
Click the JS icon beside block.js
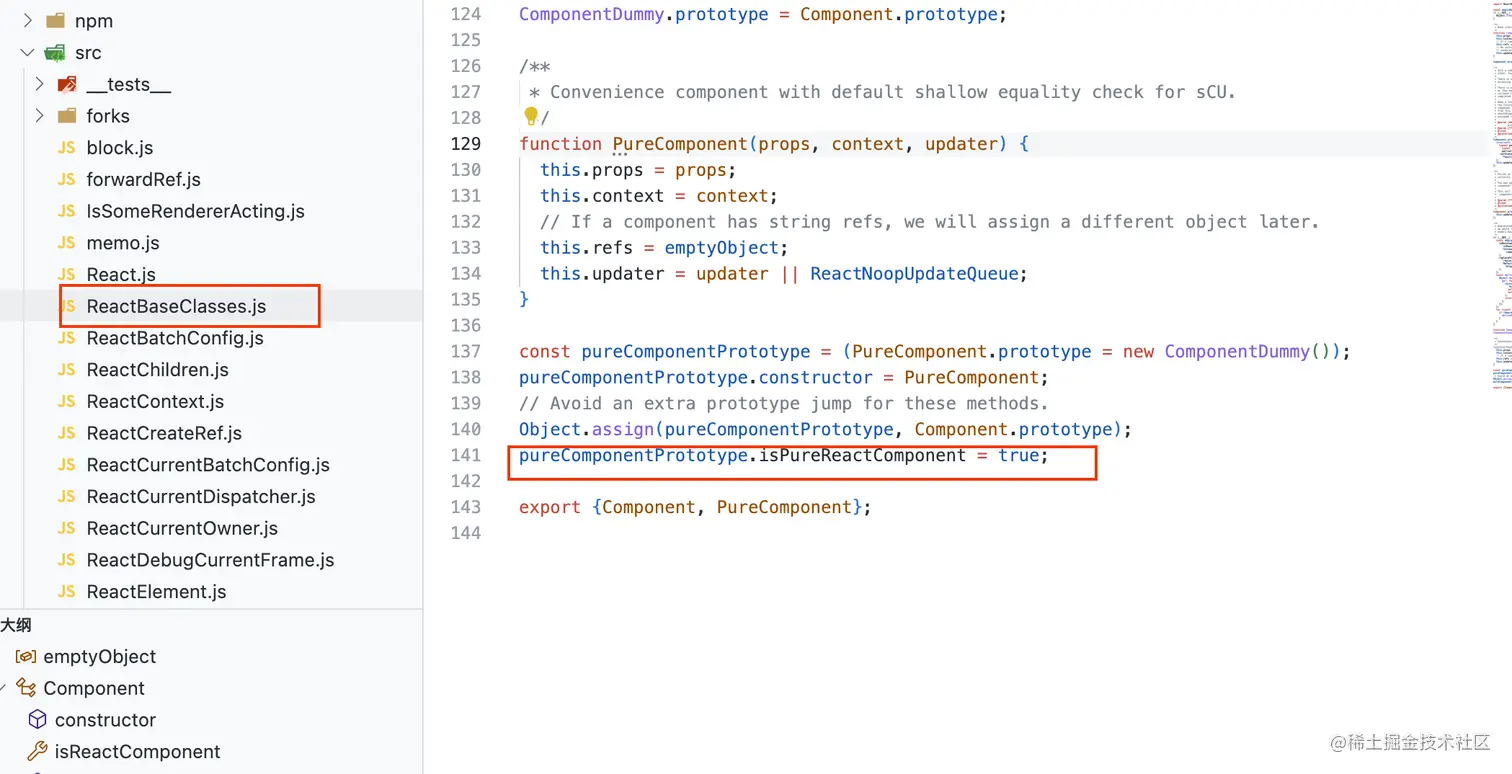(67, 148)
